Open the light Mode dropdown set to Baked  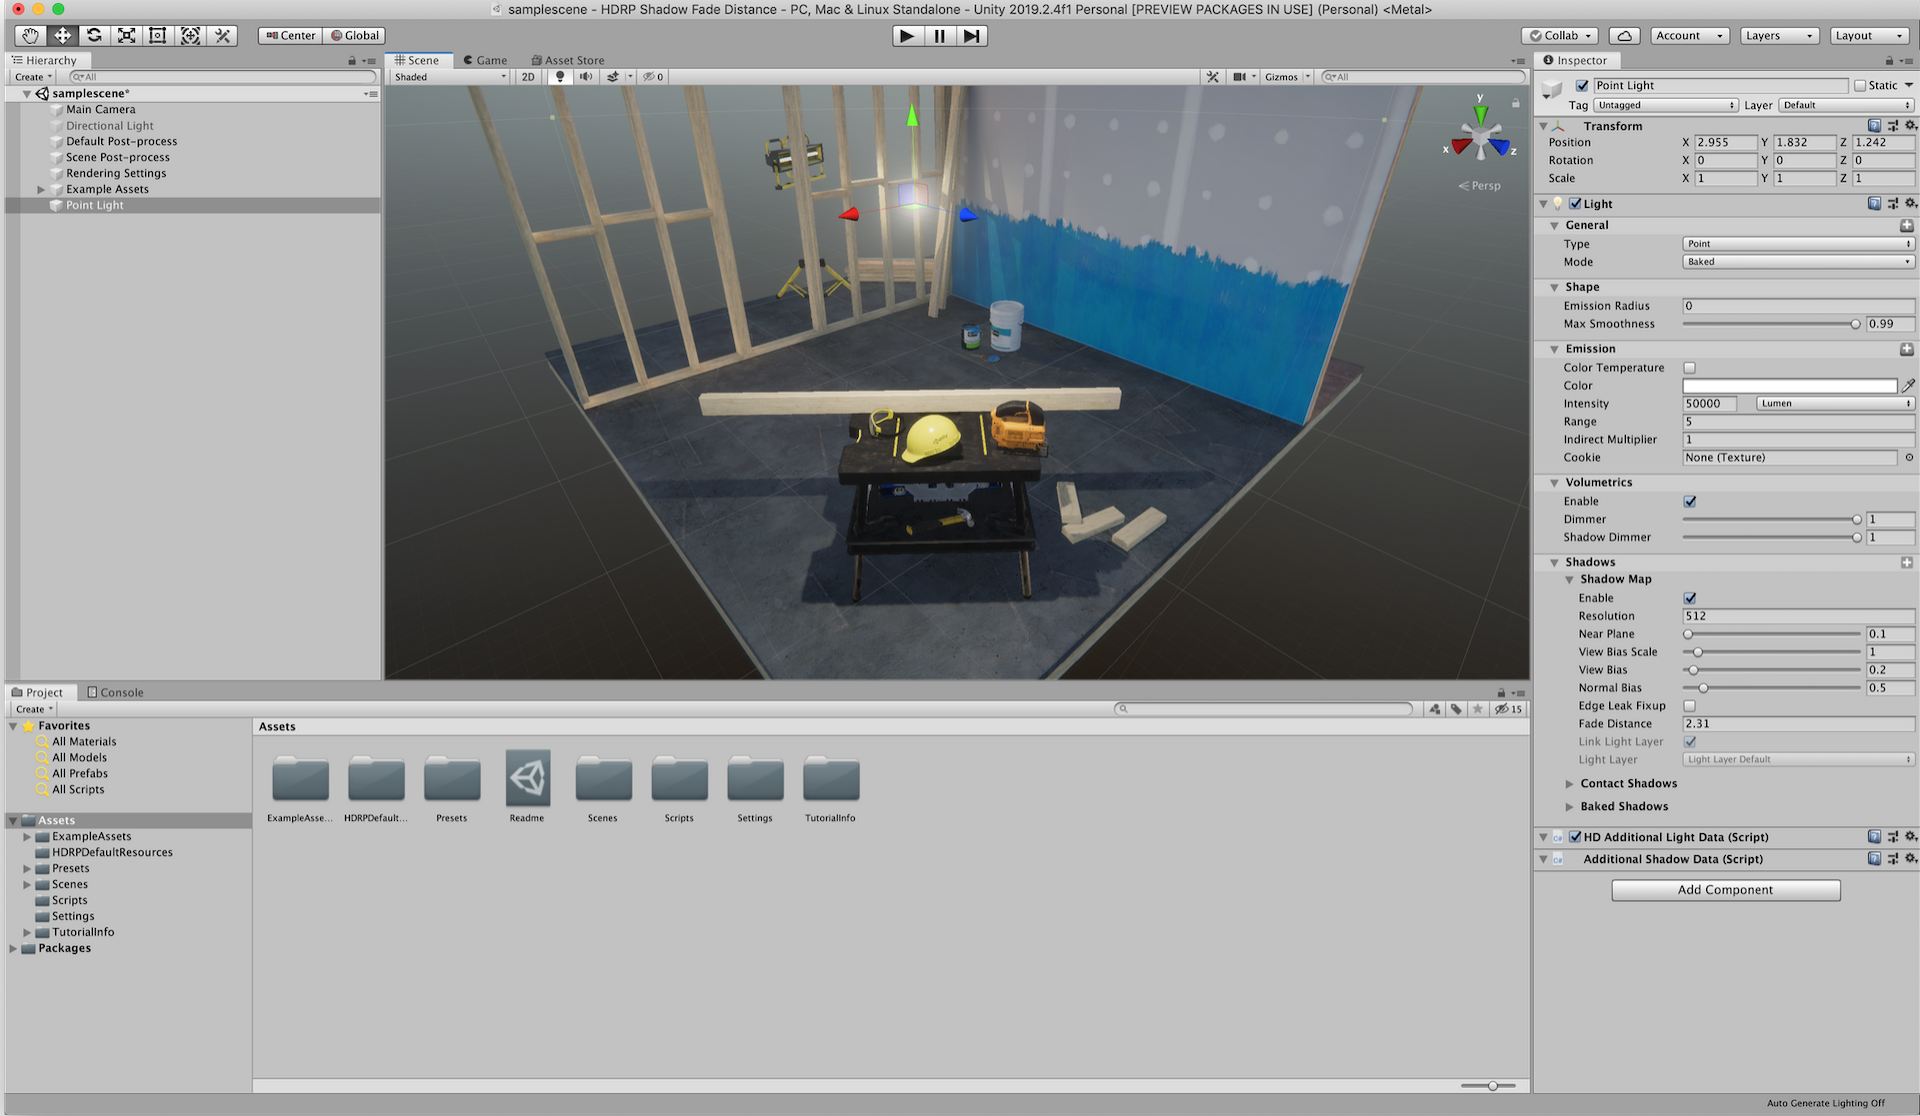[x=1797, y=261]
